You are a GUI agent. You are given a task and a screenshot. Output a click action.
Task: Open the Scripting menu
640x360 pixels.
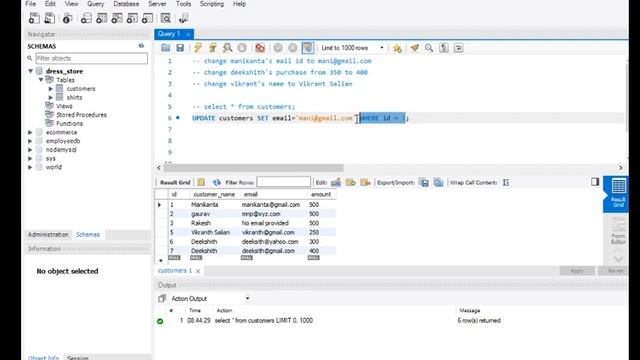point(211,4)
